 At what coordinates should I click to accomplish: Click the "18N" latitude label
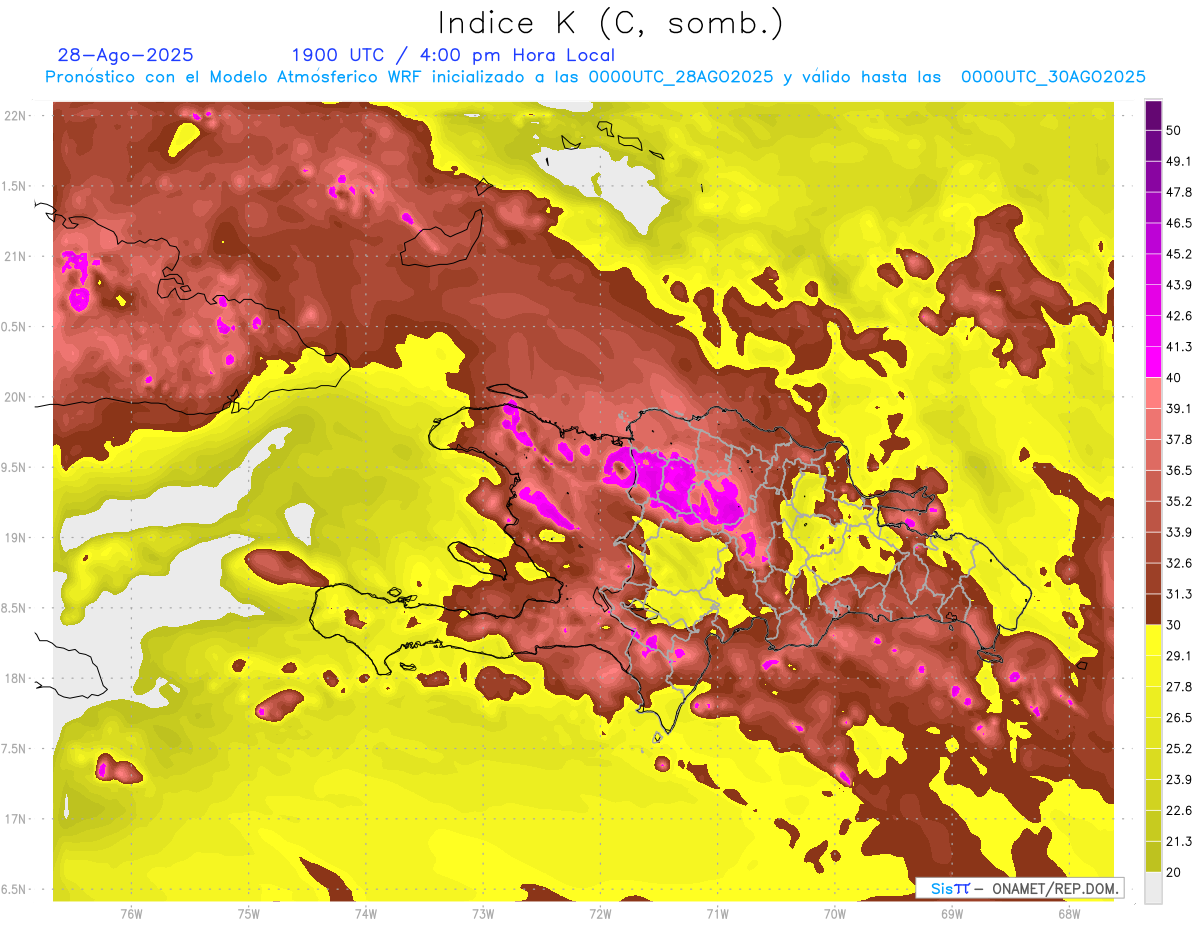point(15,679)
